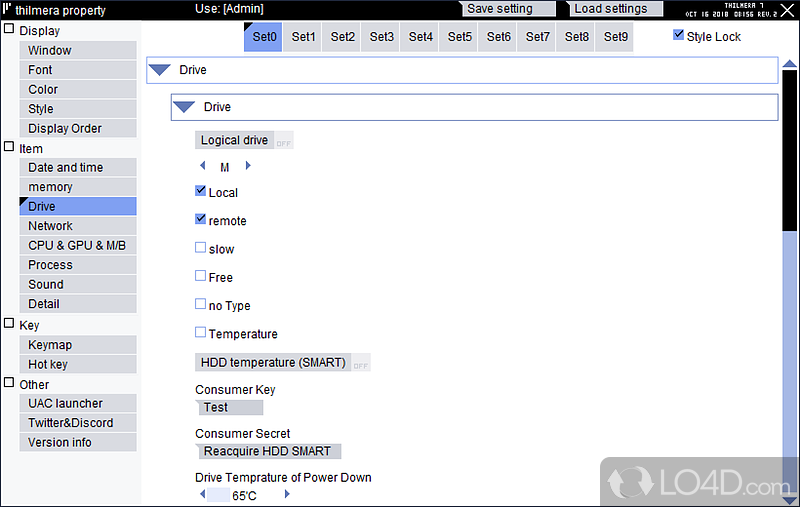This screenshot has width=800, height=507.
Task: Open the memory item page
Action: 78,187
